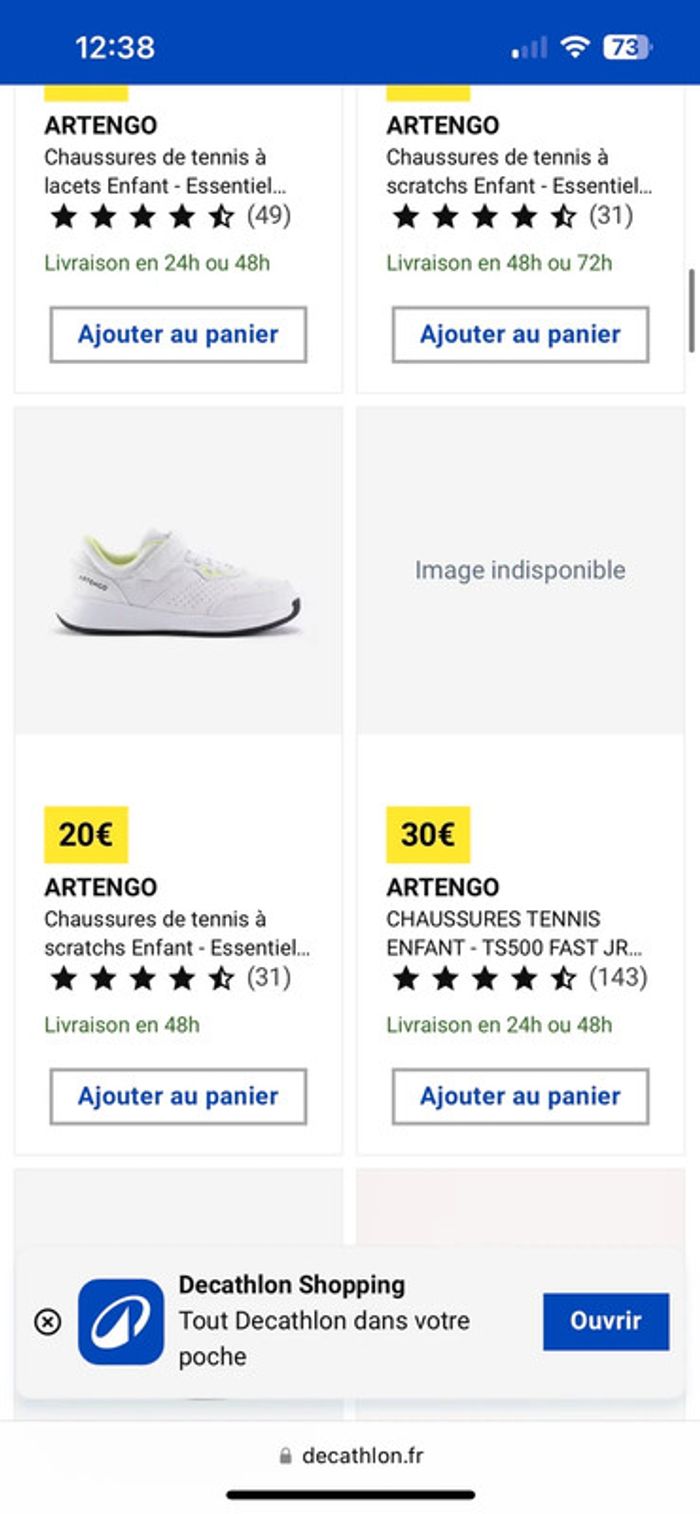The image size is (700, 1514).
Task: Open the 'Image indisponible' product placeholder
Action: tap(520, 570)
